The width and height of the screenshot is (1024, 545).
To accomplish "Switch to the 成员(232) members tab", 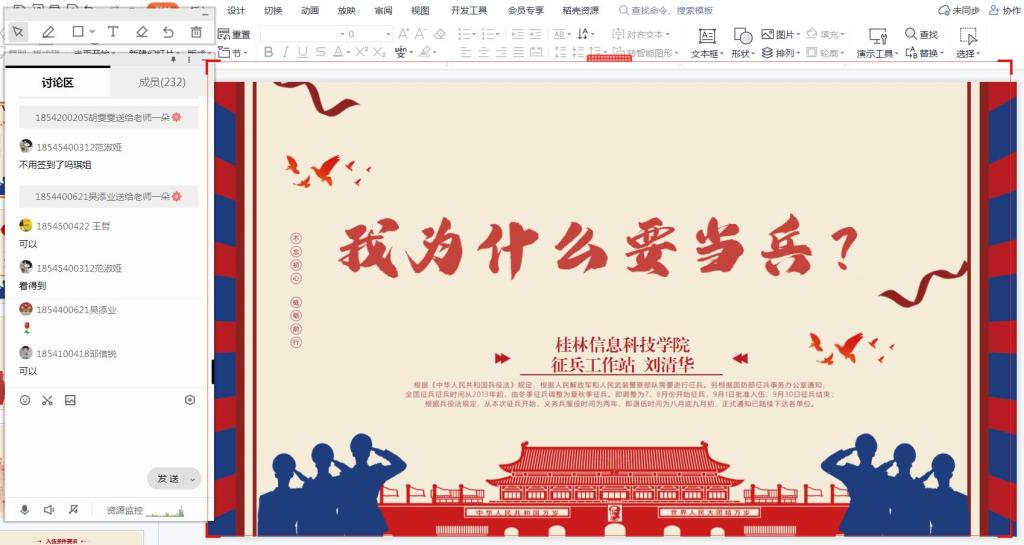I will point(162,82).
